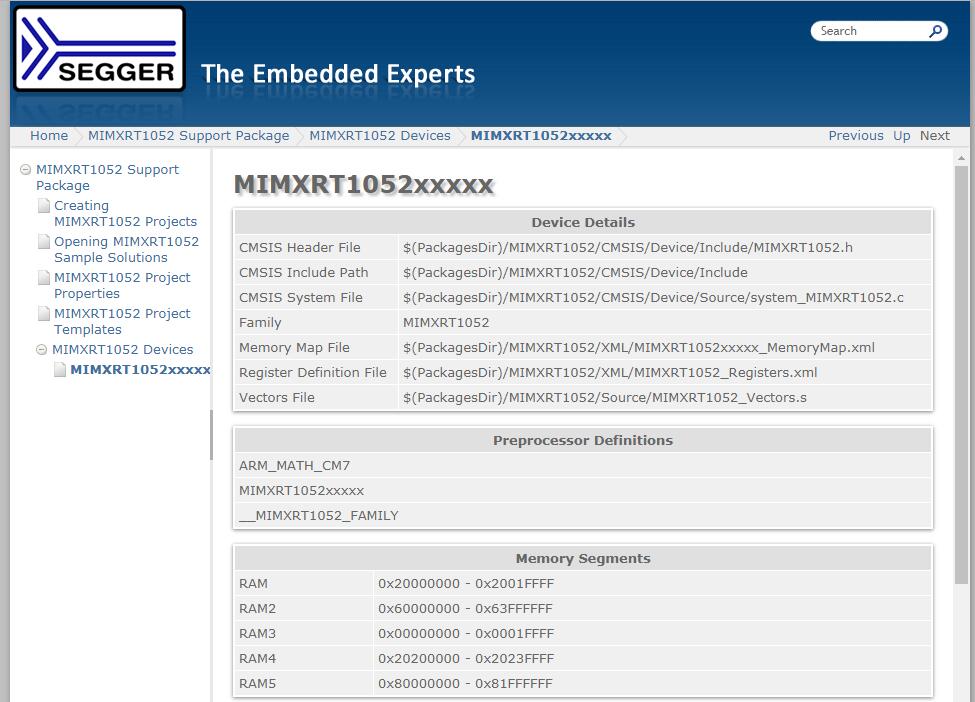Click the Preprocessor Definitions table header
Screen dimensions: 975x702
click(583, 440)
